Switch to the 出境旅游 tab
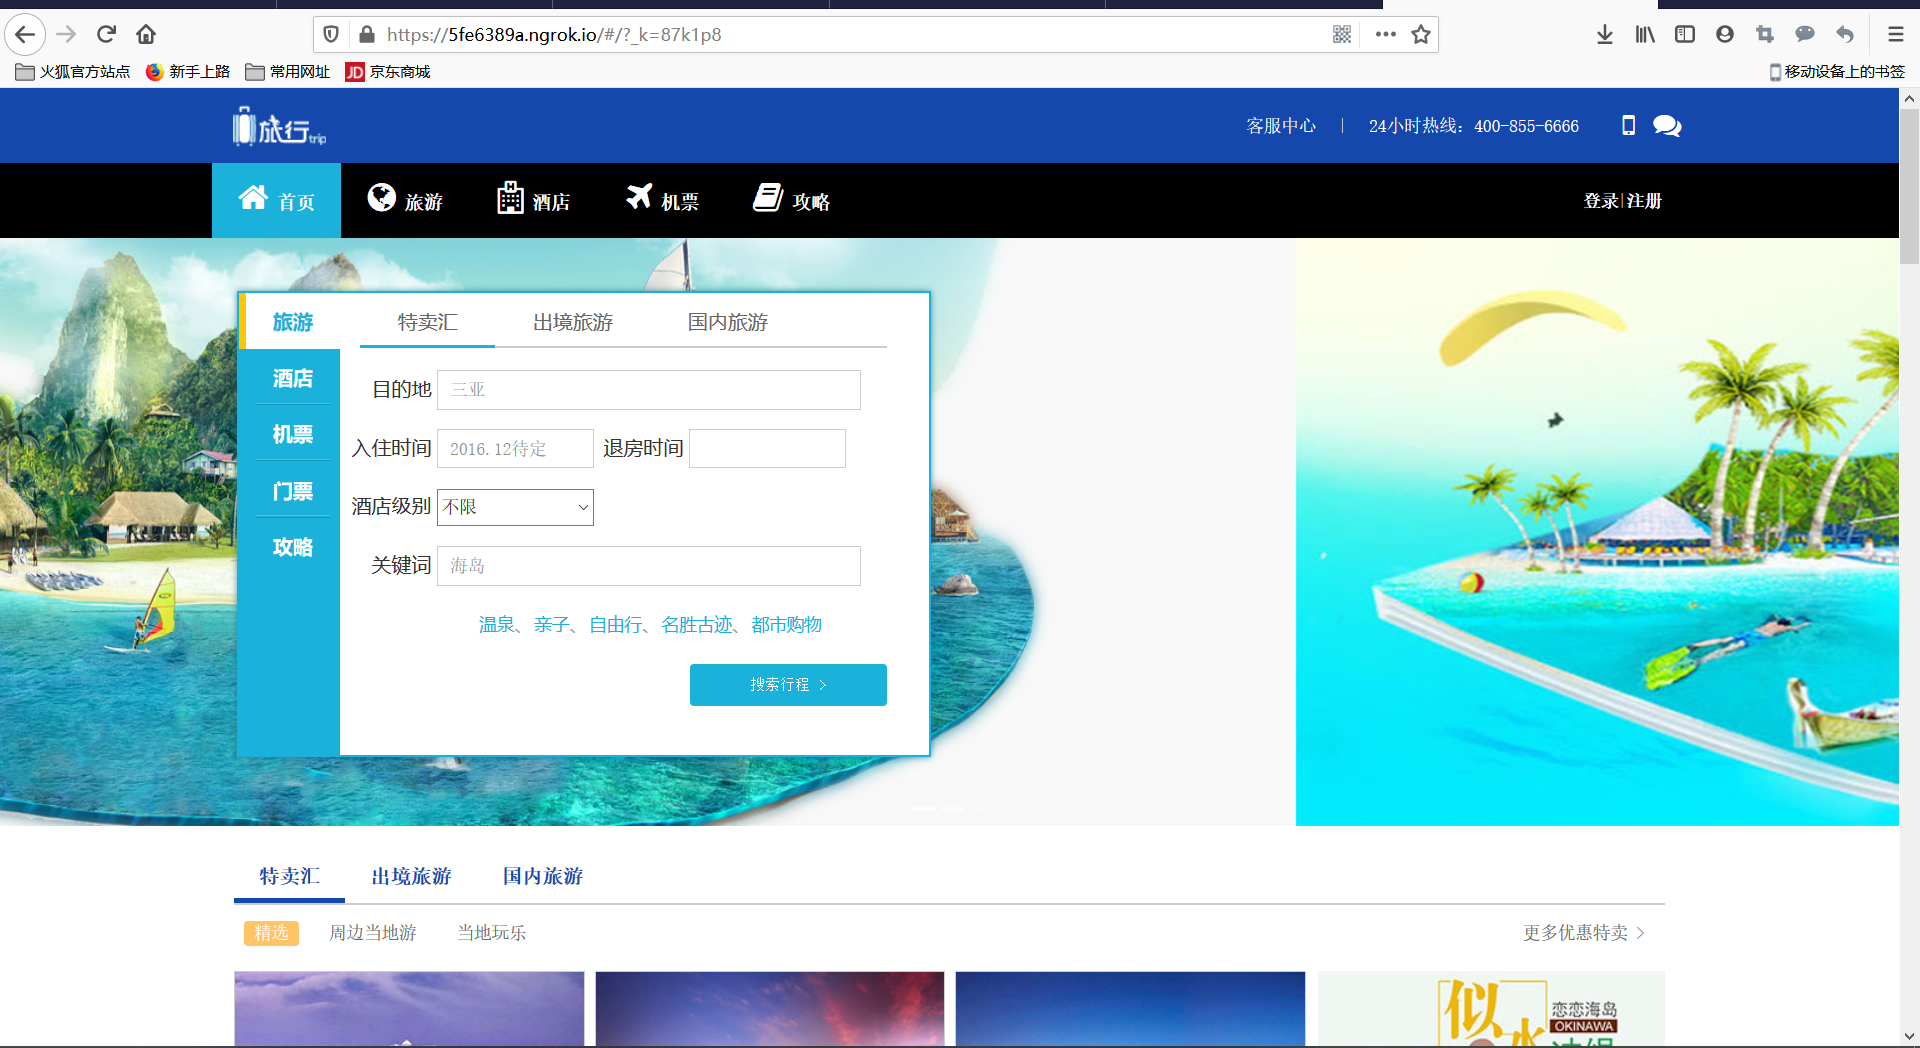Image resolution: width=1920 pixels, height=1048 pixels. click(x=572, y=322)
